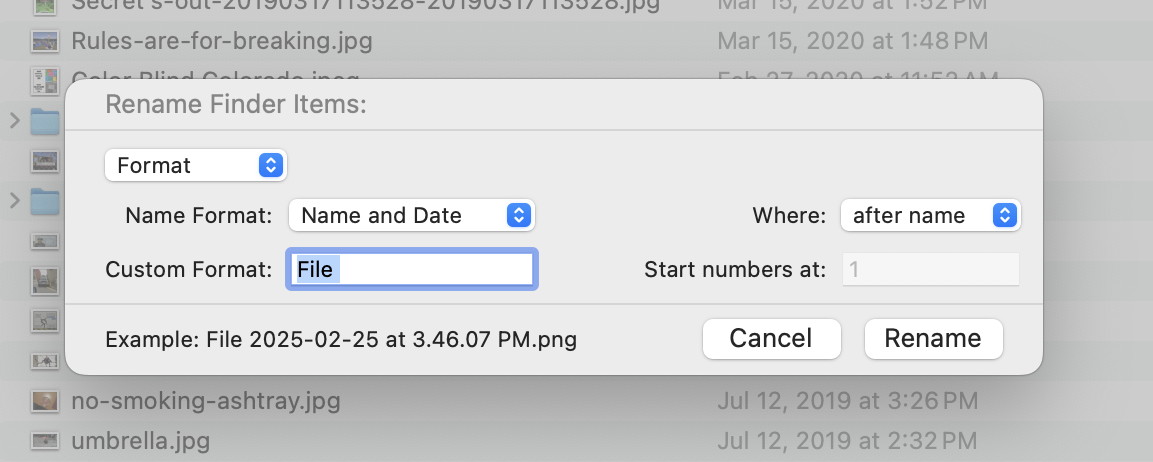Expand the lower folder in Finder list
Viewport: 1153px width, 462px height.
click(x=14, y=199)
